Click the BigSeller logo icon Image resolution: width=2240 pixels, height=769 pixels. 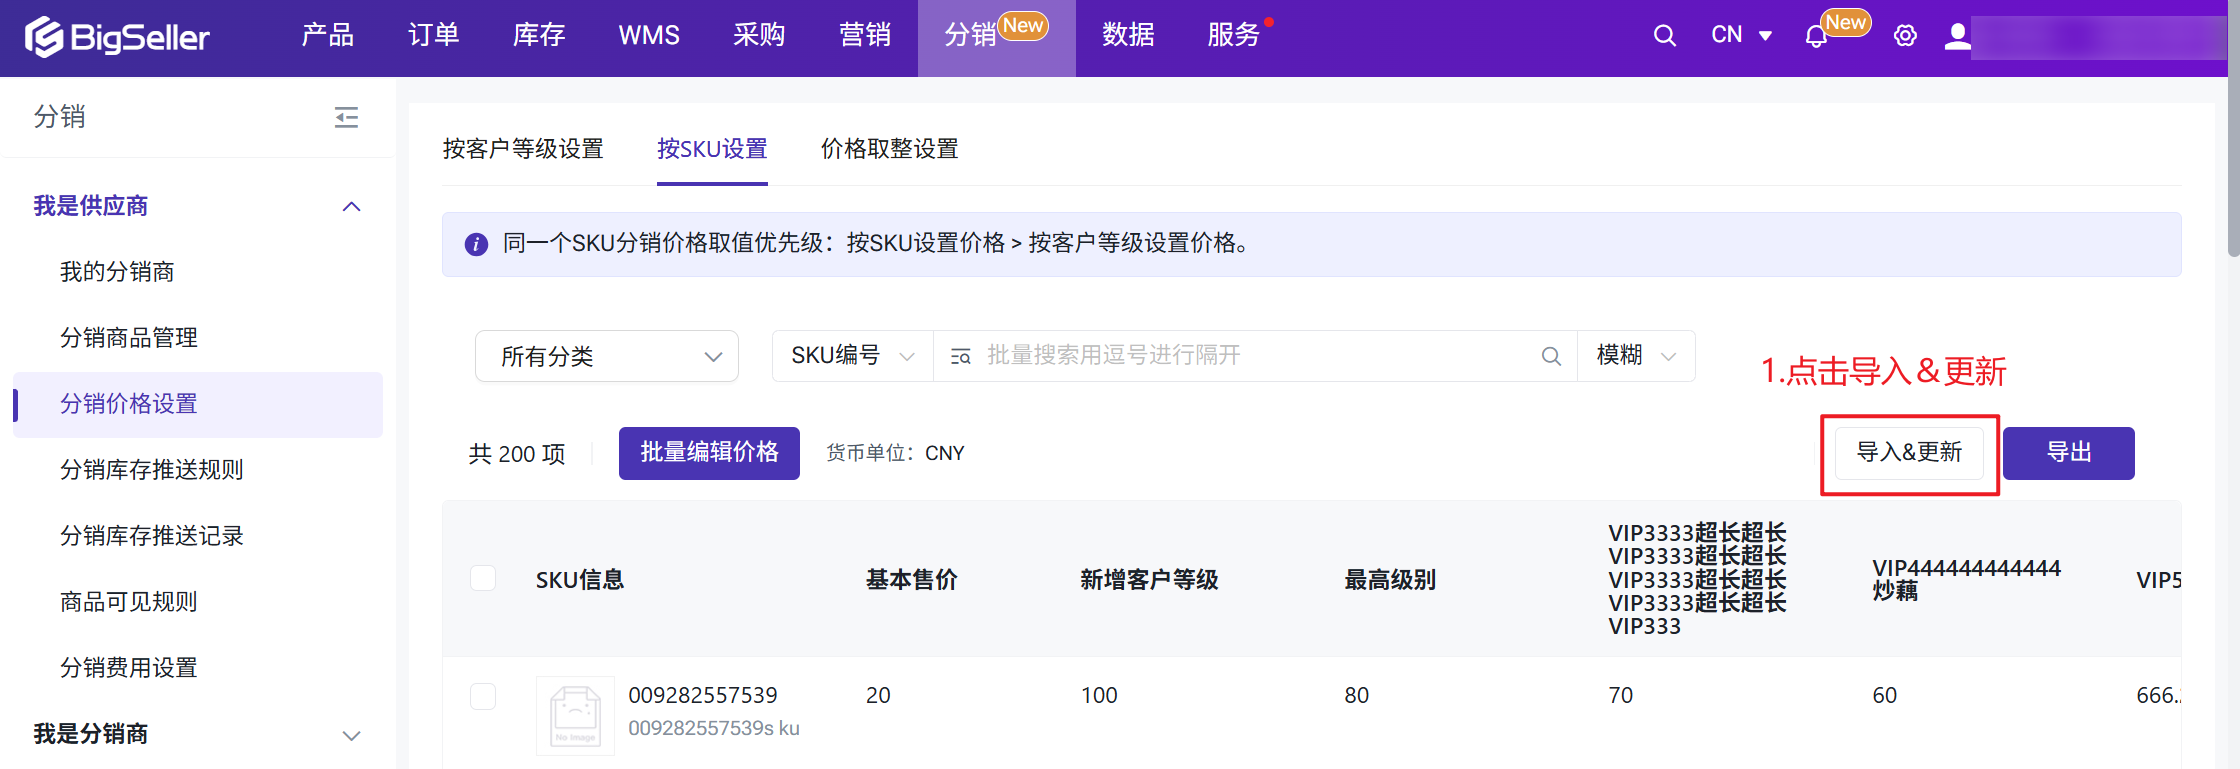click(44, 37)
